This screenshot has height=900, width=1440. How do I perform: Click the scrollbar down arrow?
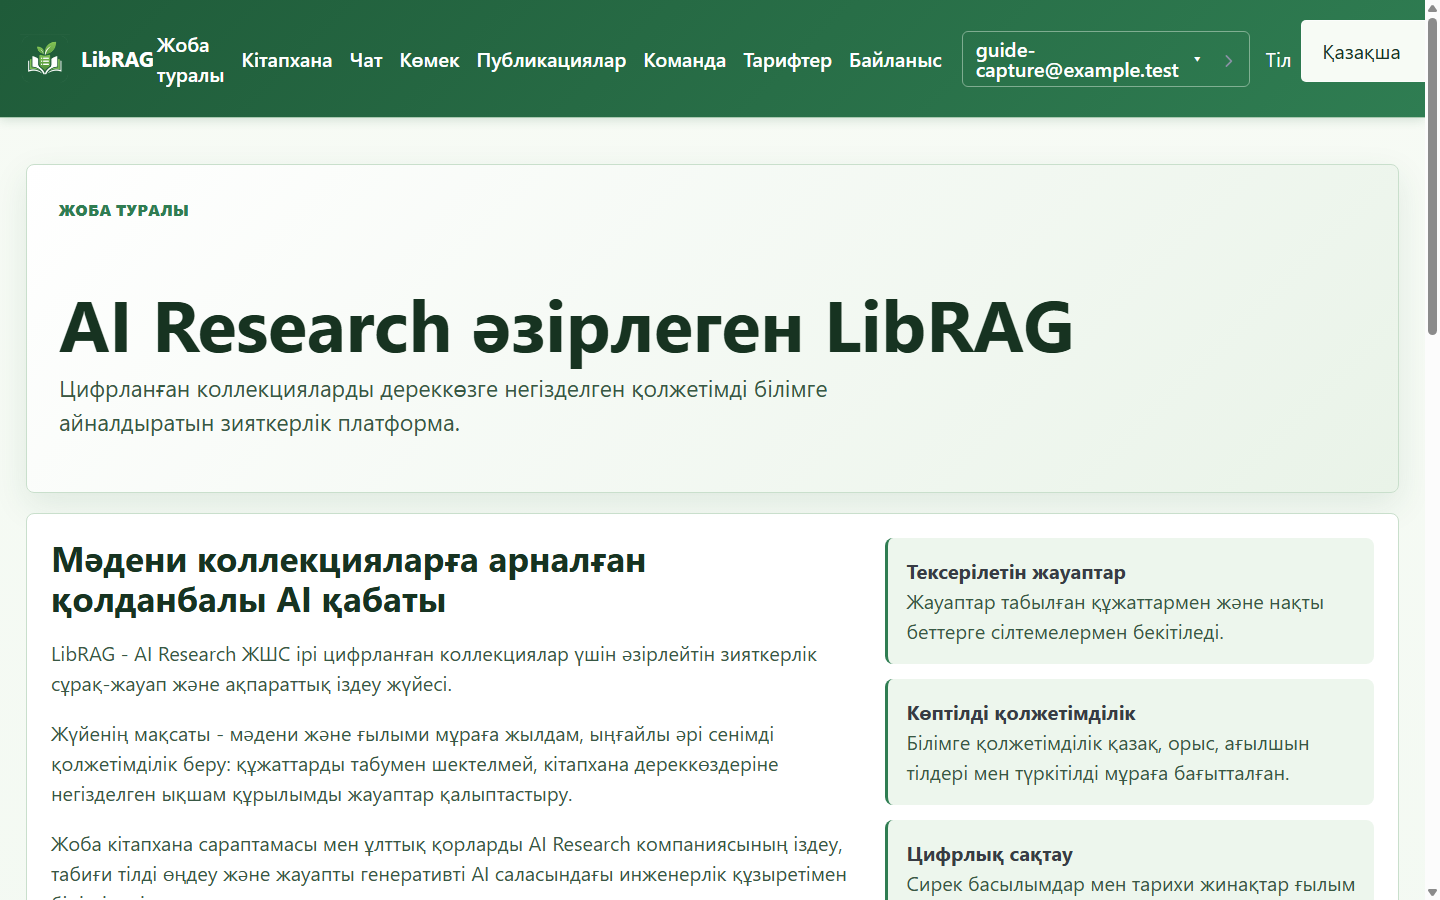point(1432,892)
